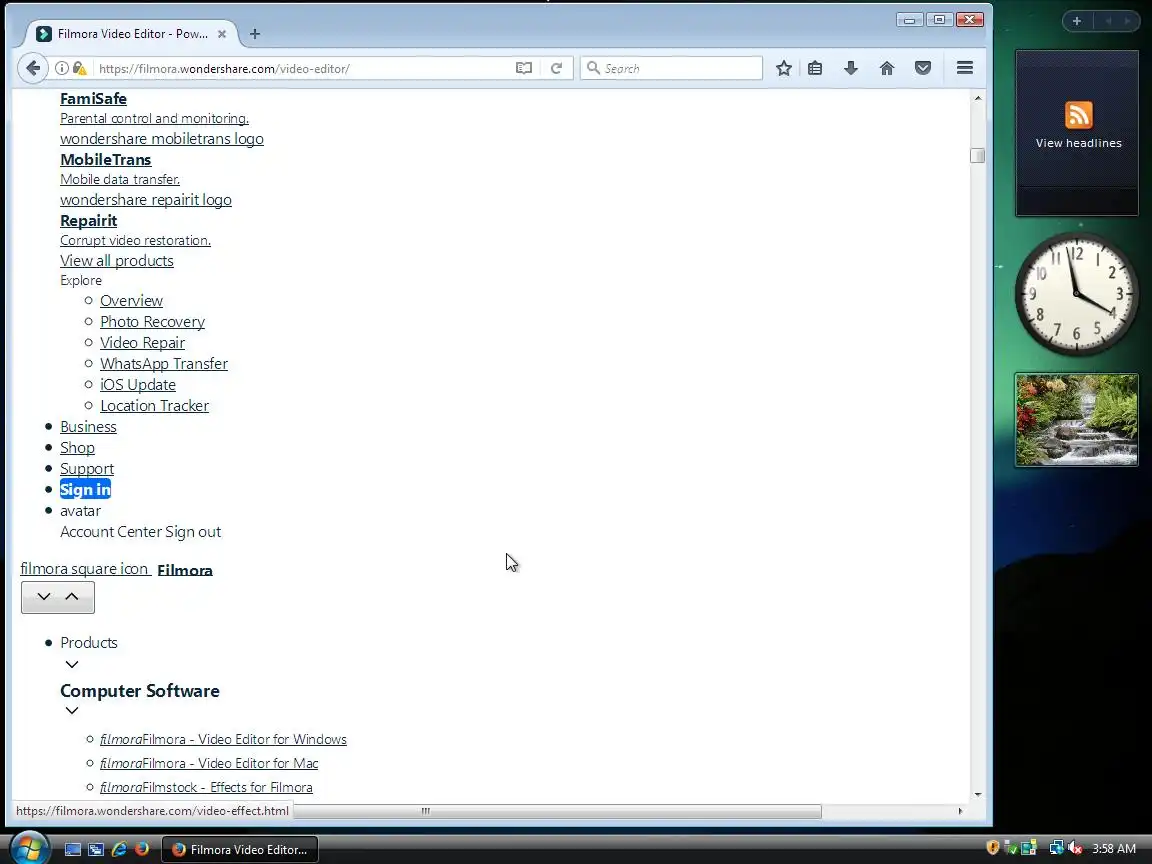Open the Video Repair link
This screenshot has width=1152, height=864.
click(143, 342)
